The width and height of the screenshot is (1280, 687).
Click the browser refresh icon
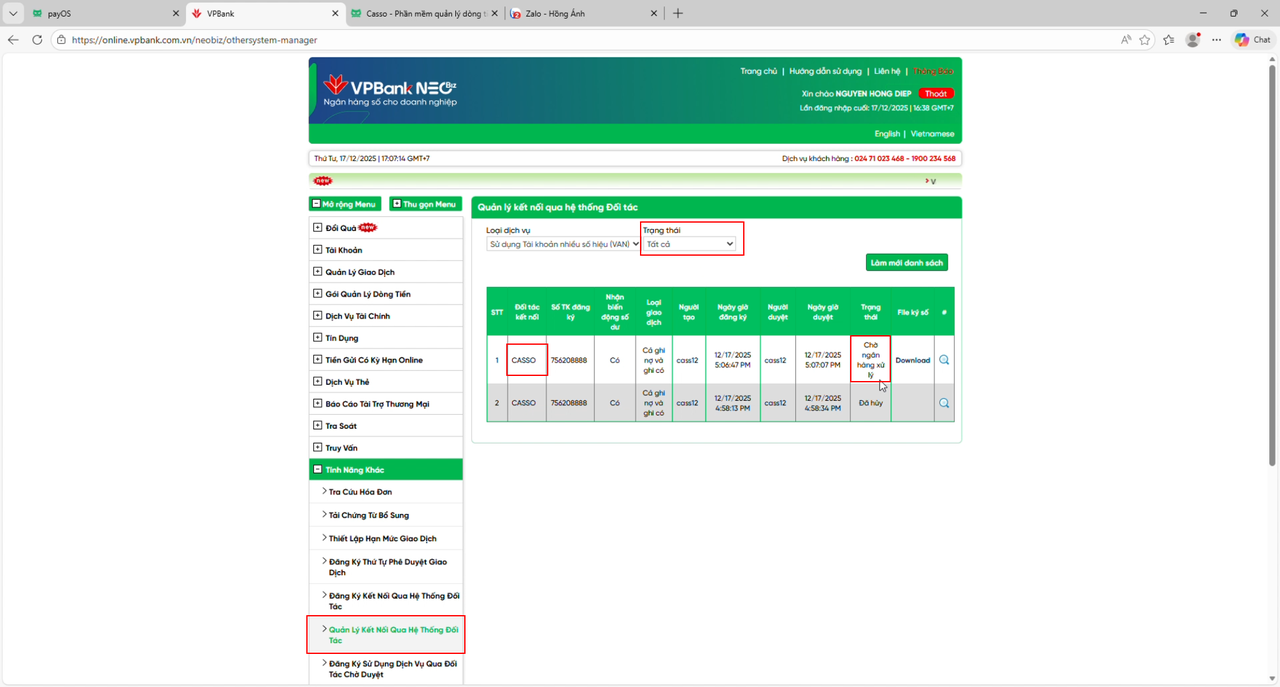37,40
